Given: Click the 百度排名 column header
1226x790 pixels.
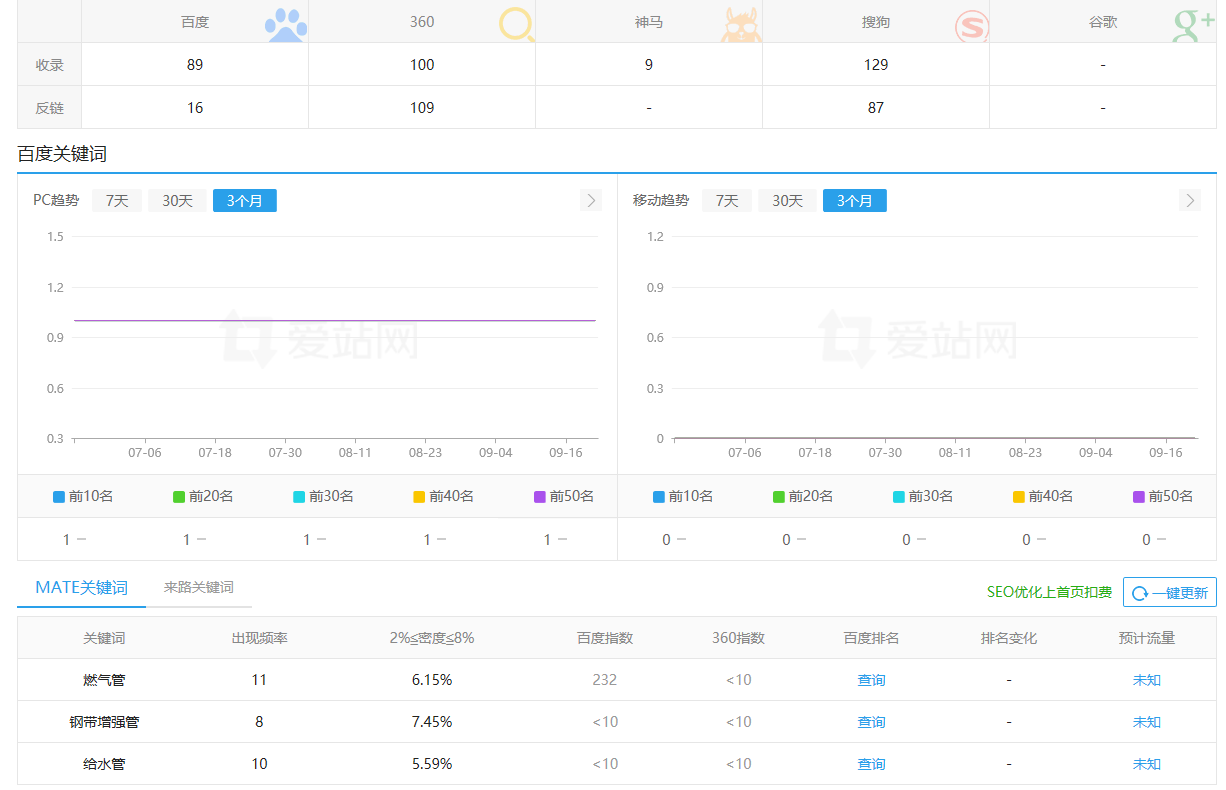Looking at the screenshot, I should pyautogui.click(x=871, y=638).
